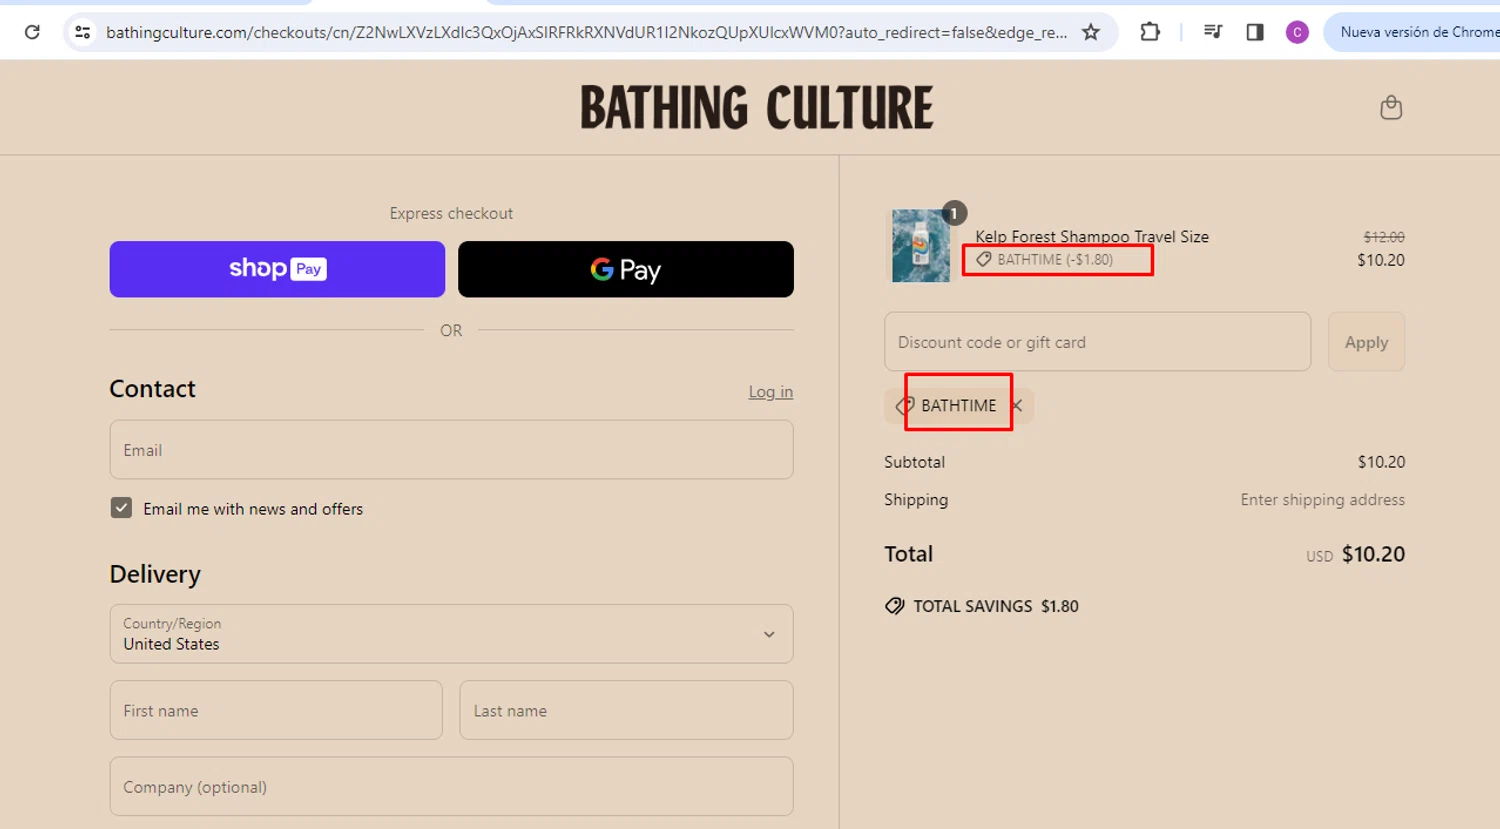1500x829 pixels.
Task: Remove the BATHTIME discount code
Action: 1017,405
